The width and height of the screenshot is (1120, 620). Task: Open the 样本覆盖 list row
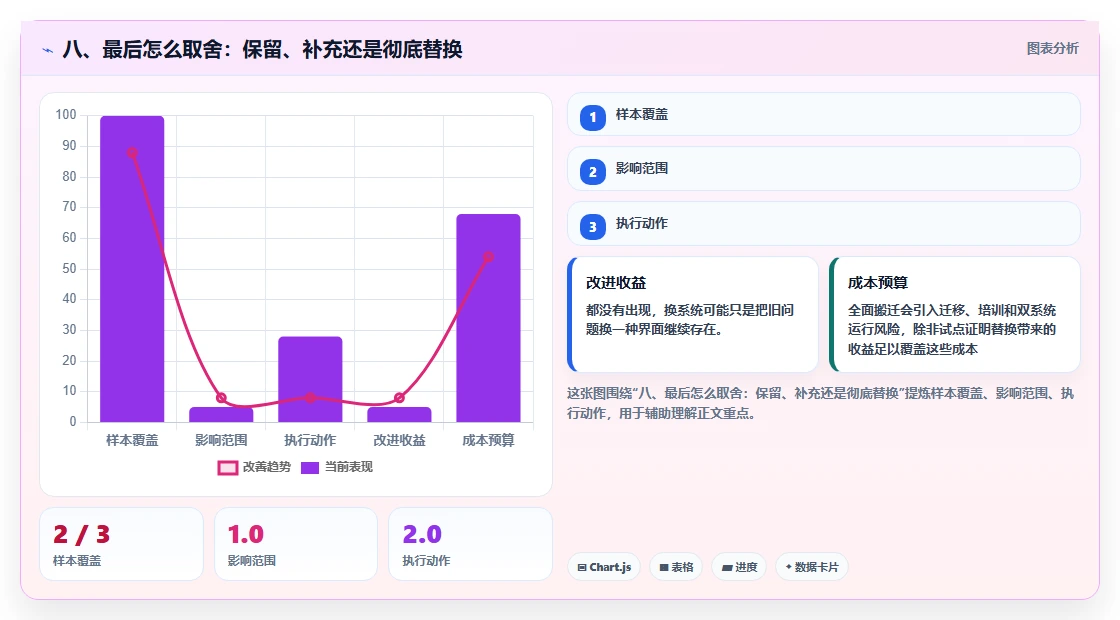(x=824, y=114)
